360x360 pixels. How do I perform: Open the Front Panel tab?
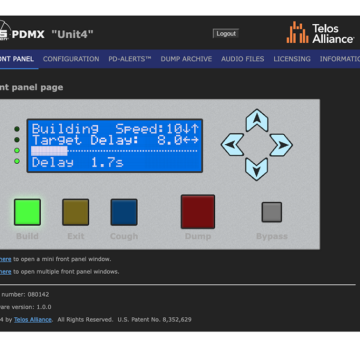tap(17, 59)
